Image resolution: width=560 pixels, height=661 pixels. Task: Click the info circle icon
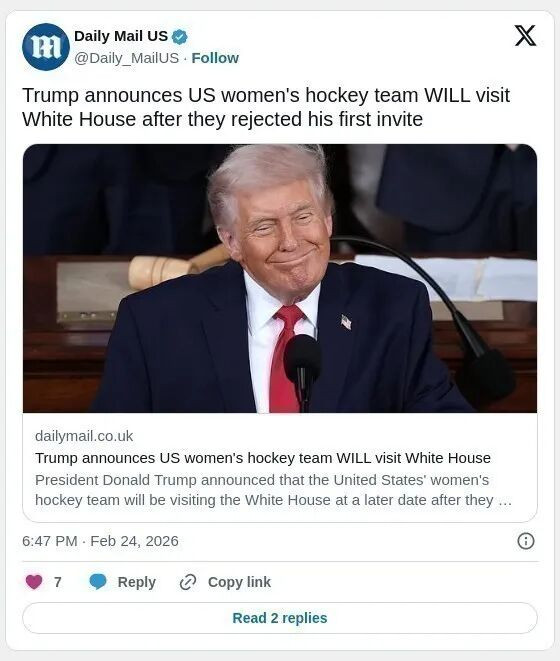(525, 541)
